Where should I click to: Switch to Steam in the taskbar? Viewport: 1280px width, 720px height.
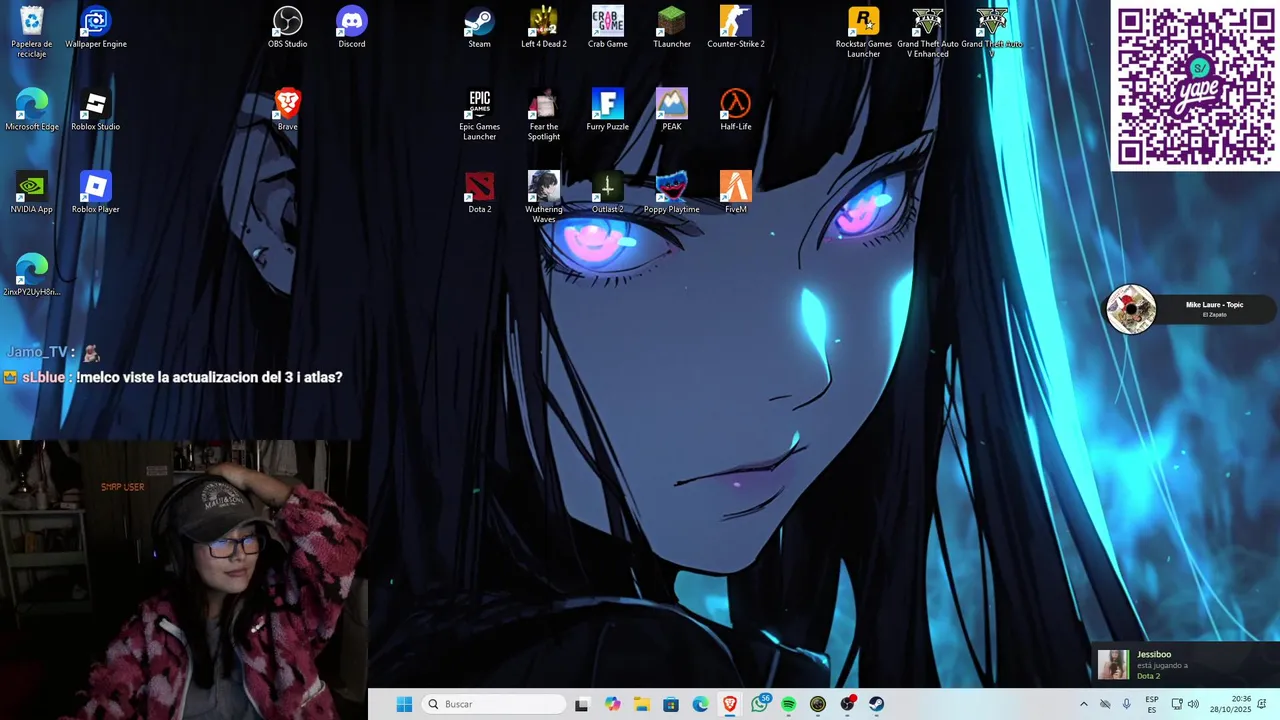click(x=877, y=704)
